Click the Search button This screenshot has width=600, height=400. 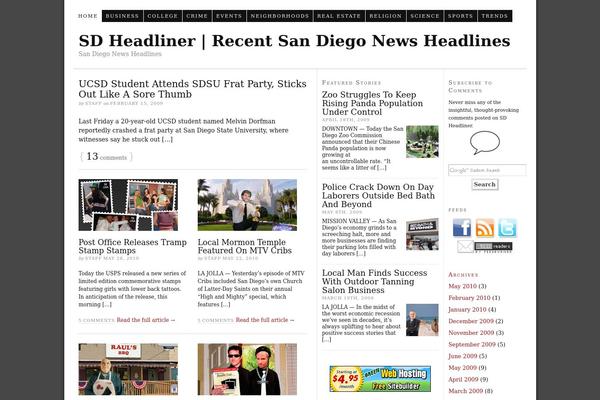[x=484, y=184]
